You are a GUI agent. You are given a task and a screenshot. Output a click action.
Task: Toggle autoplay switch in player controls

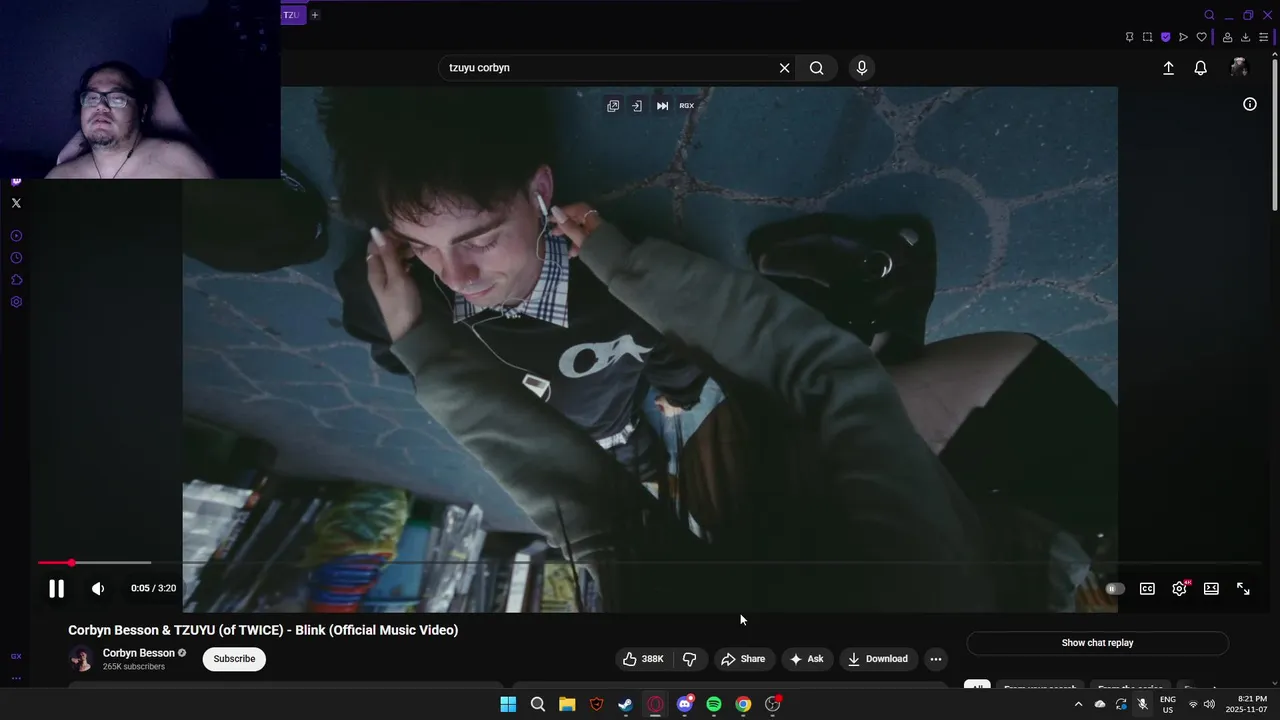pos(1115,589)
